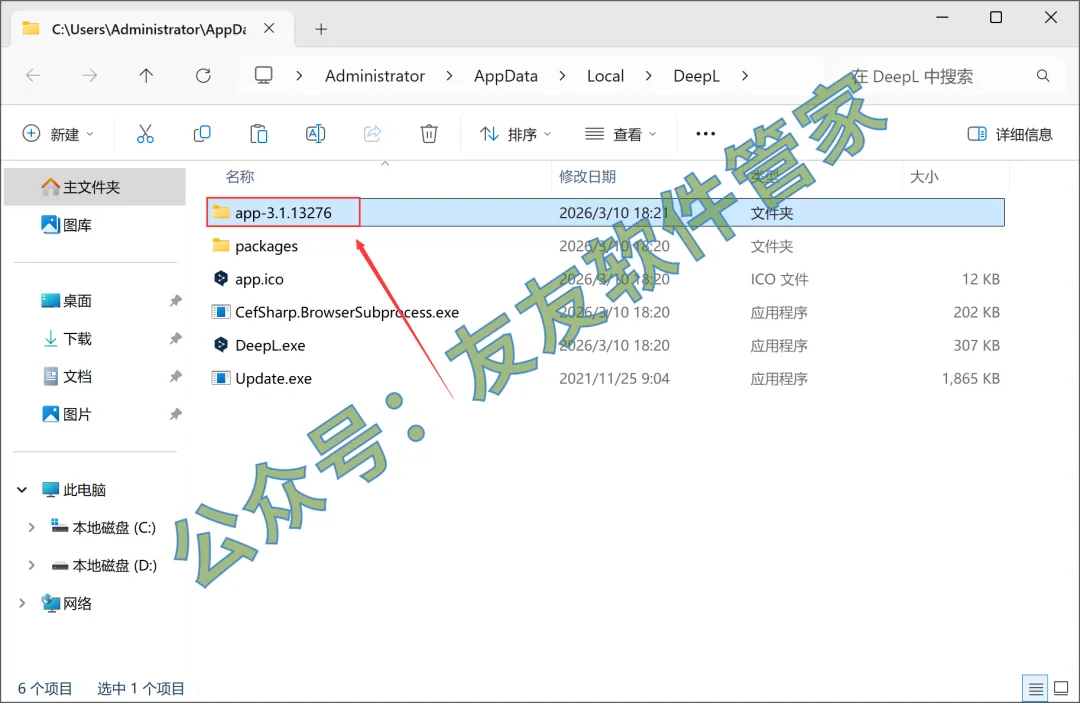Sort by 名称 column header
The image size is (1080, 703).
tap(240, 177)
